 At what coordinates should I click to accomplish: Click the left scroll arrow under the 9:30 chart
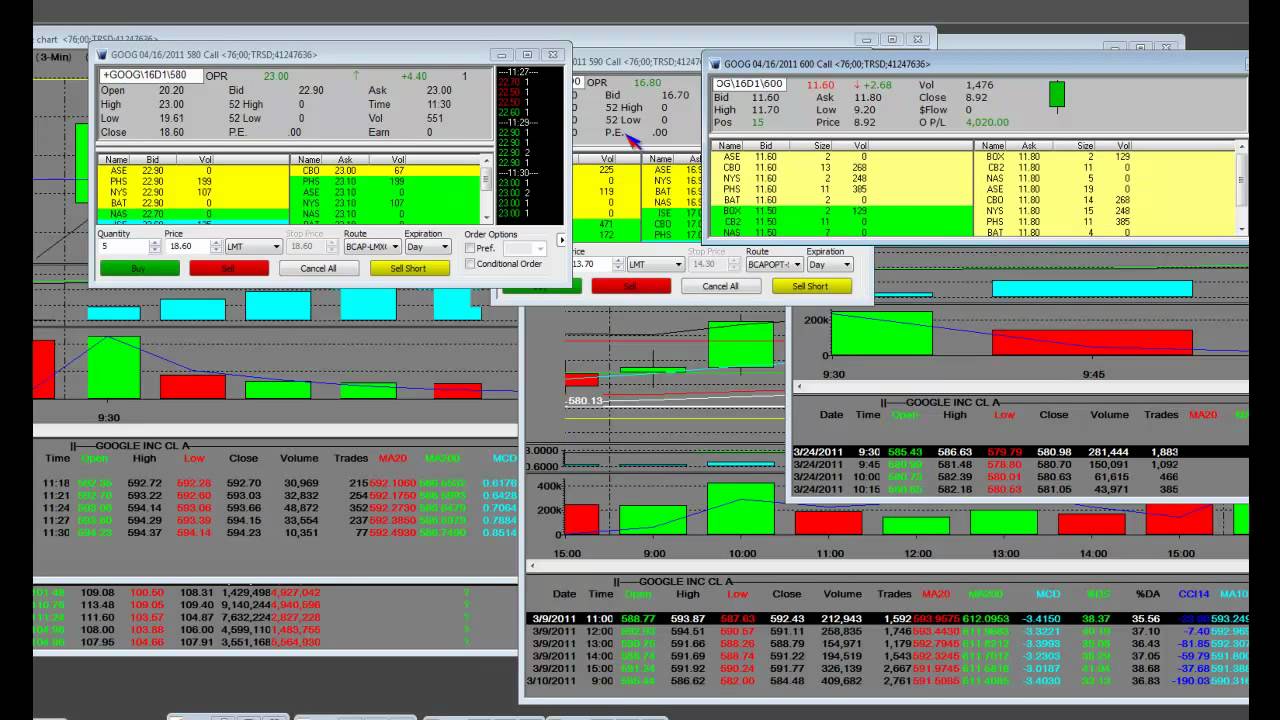799,386
